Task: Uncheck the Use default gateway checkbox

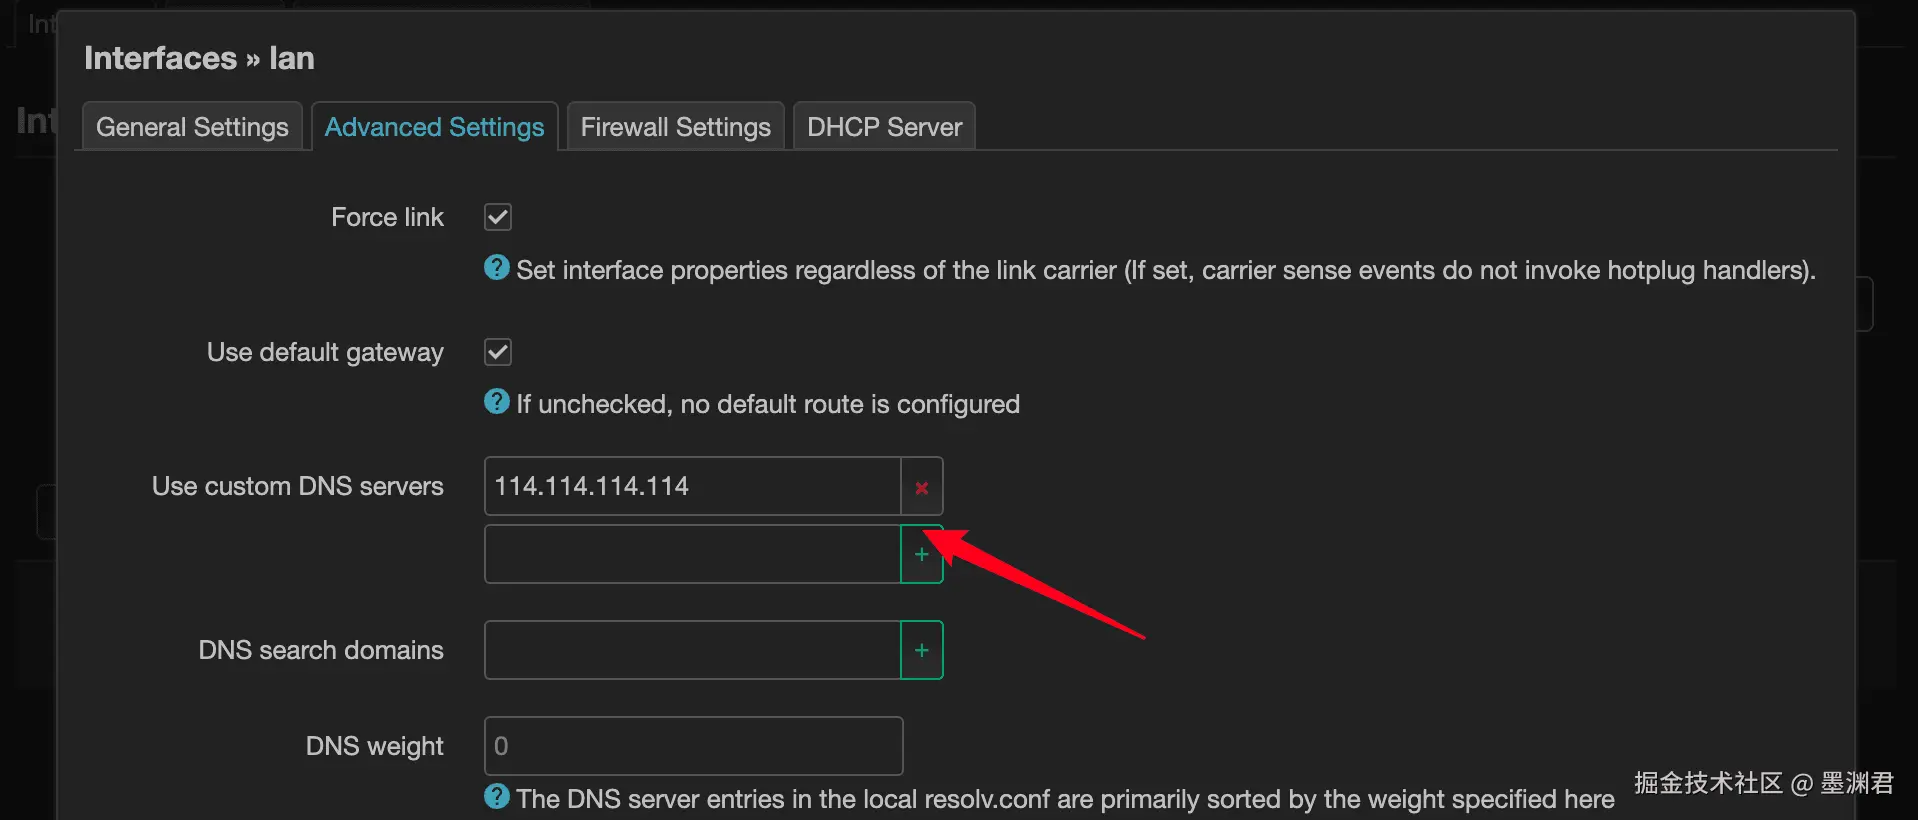Action: pyautogui.click(x=498, y=352)
